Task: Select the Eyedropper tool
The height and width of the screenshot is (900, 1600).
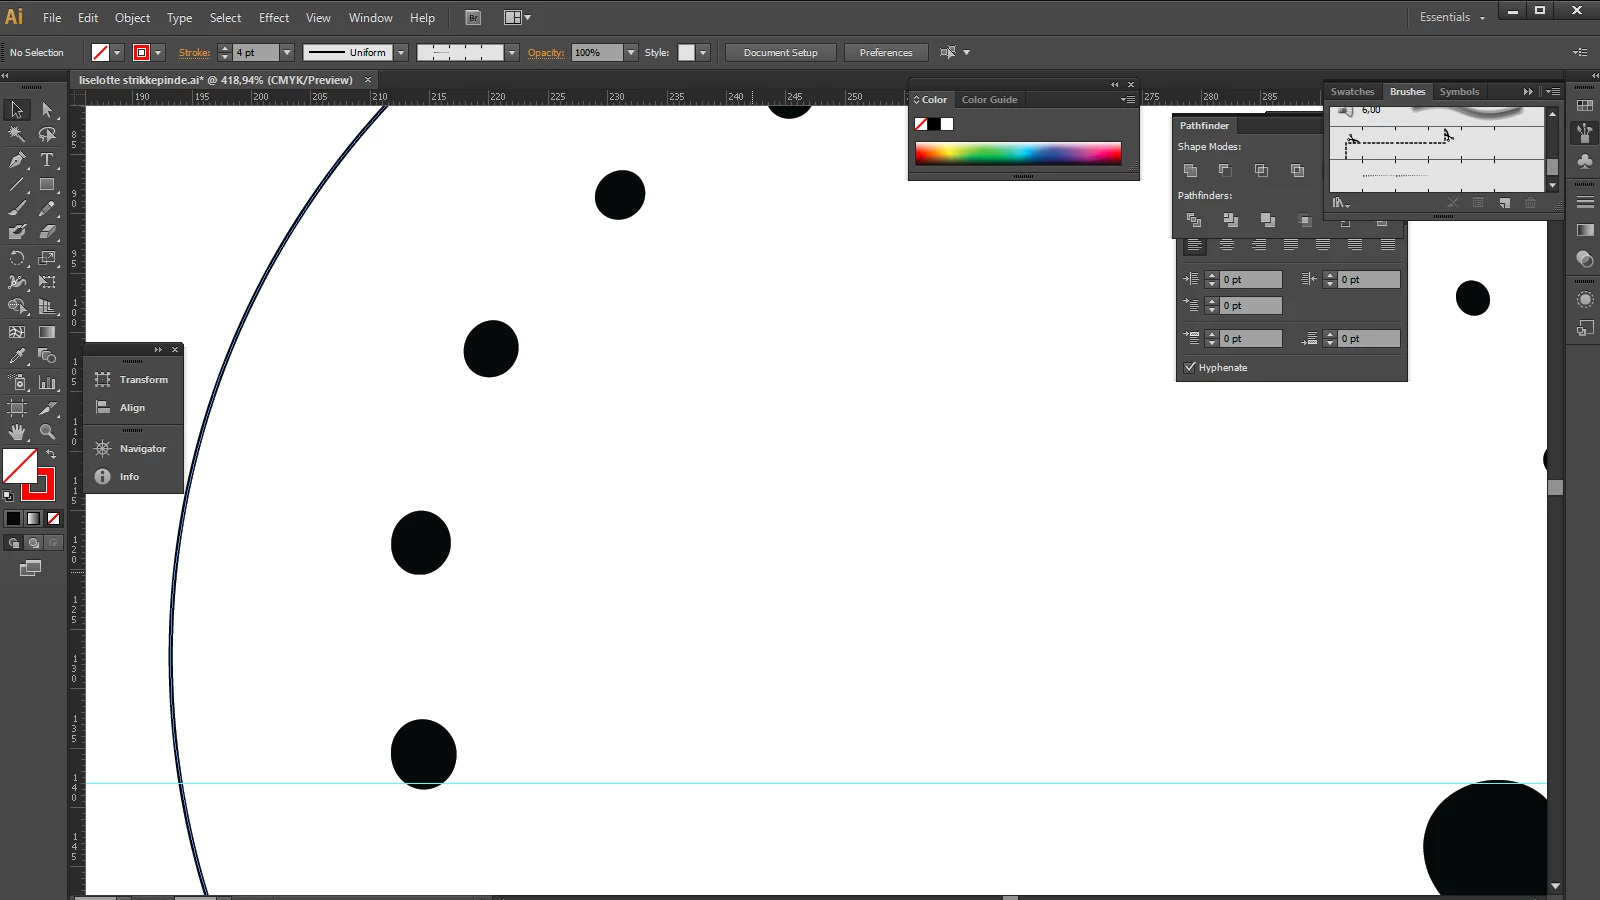Action: (x=17, y=356)
